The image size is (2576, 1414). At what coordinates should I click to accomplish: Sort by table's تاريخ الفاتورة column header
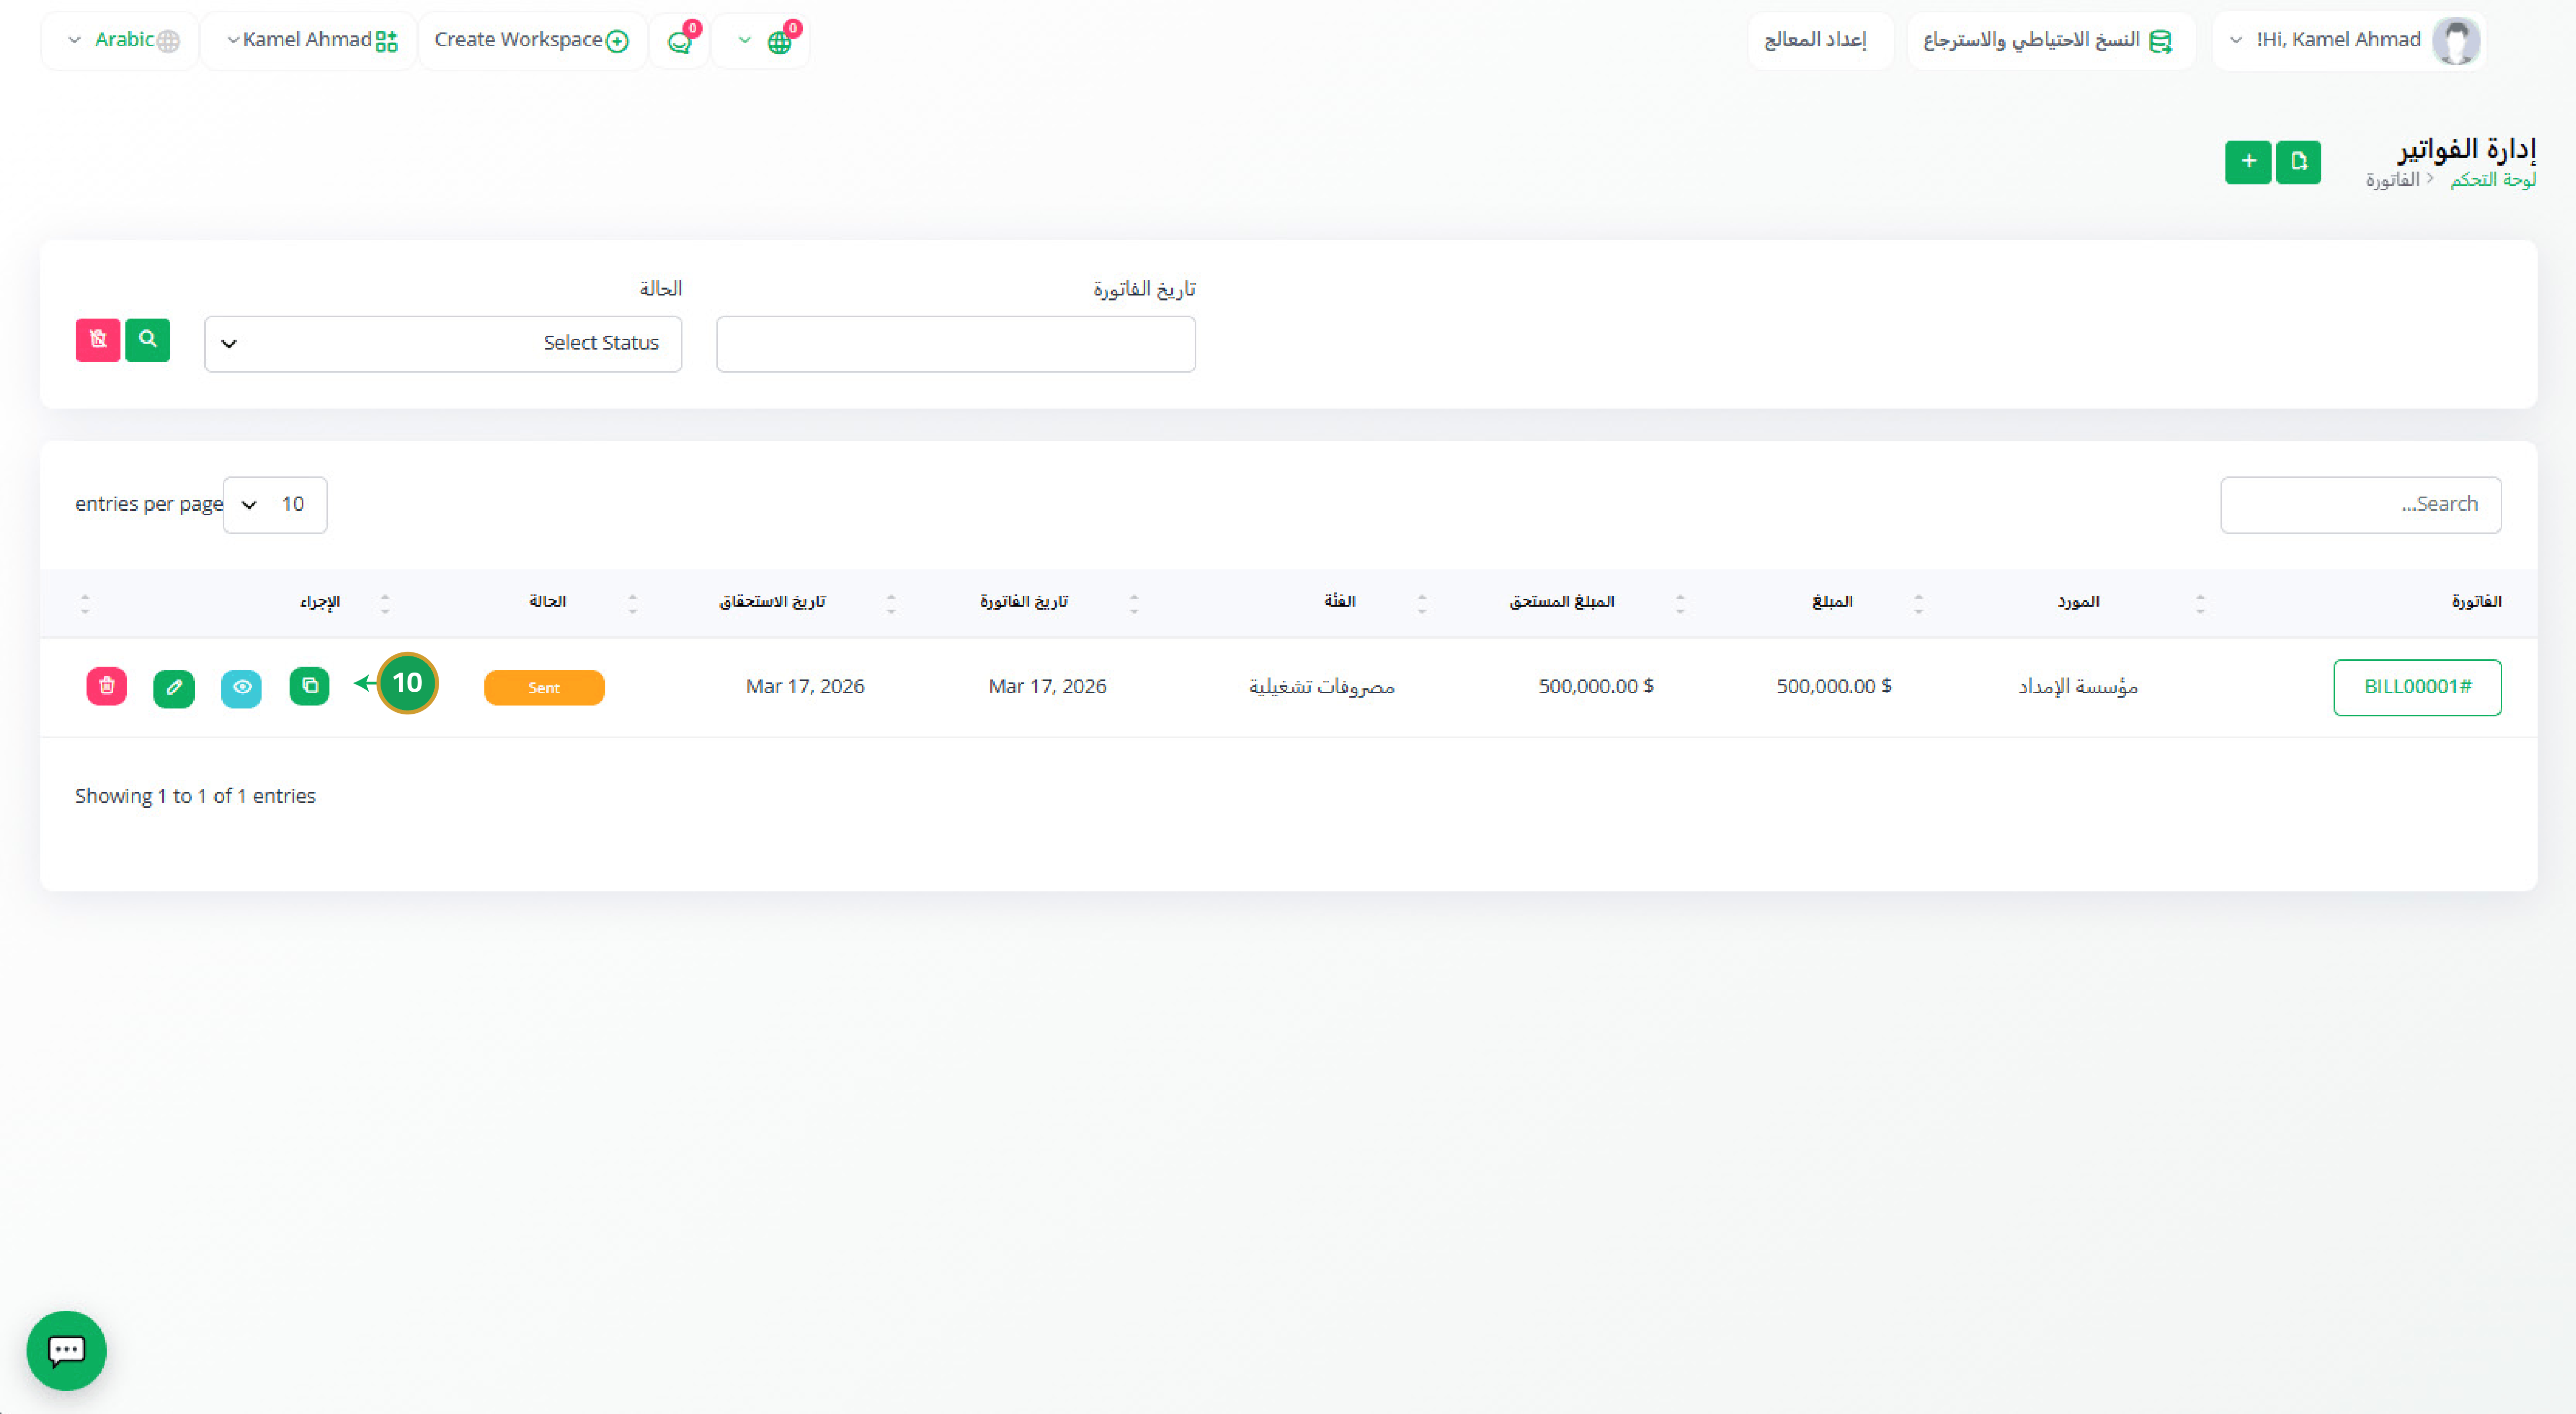pyautogui.click(x=1024, y=602)
